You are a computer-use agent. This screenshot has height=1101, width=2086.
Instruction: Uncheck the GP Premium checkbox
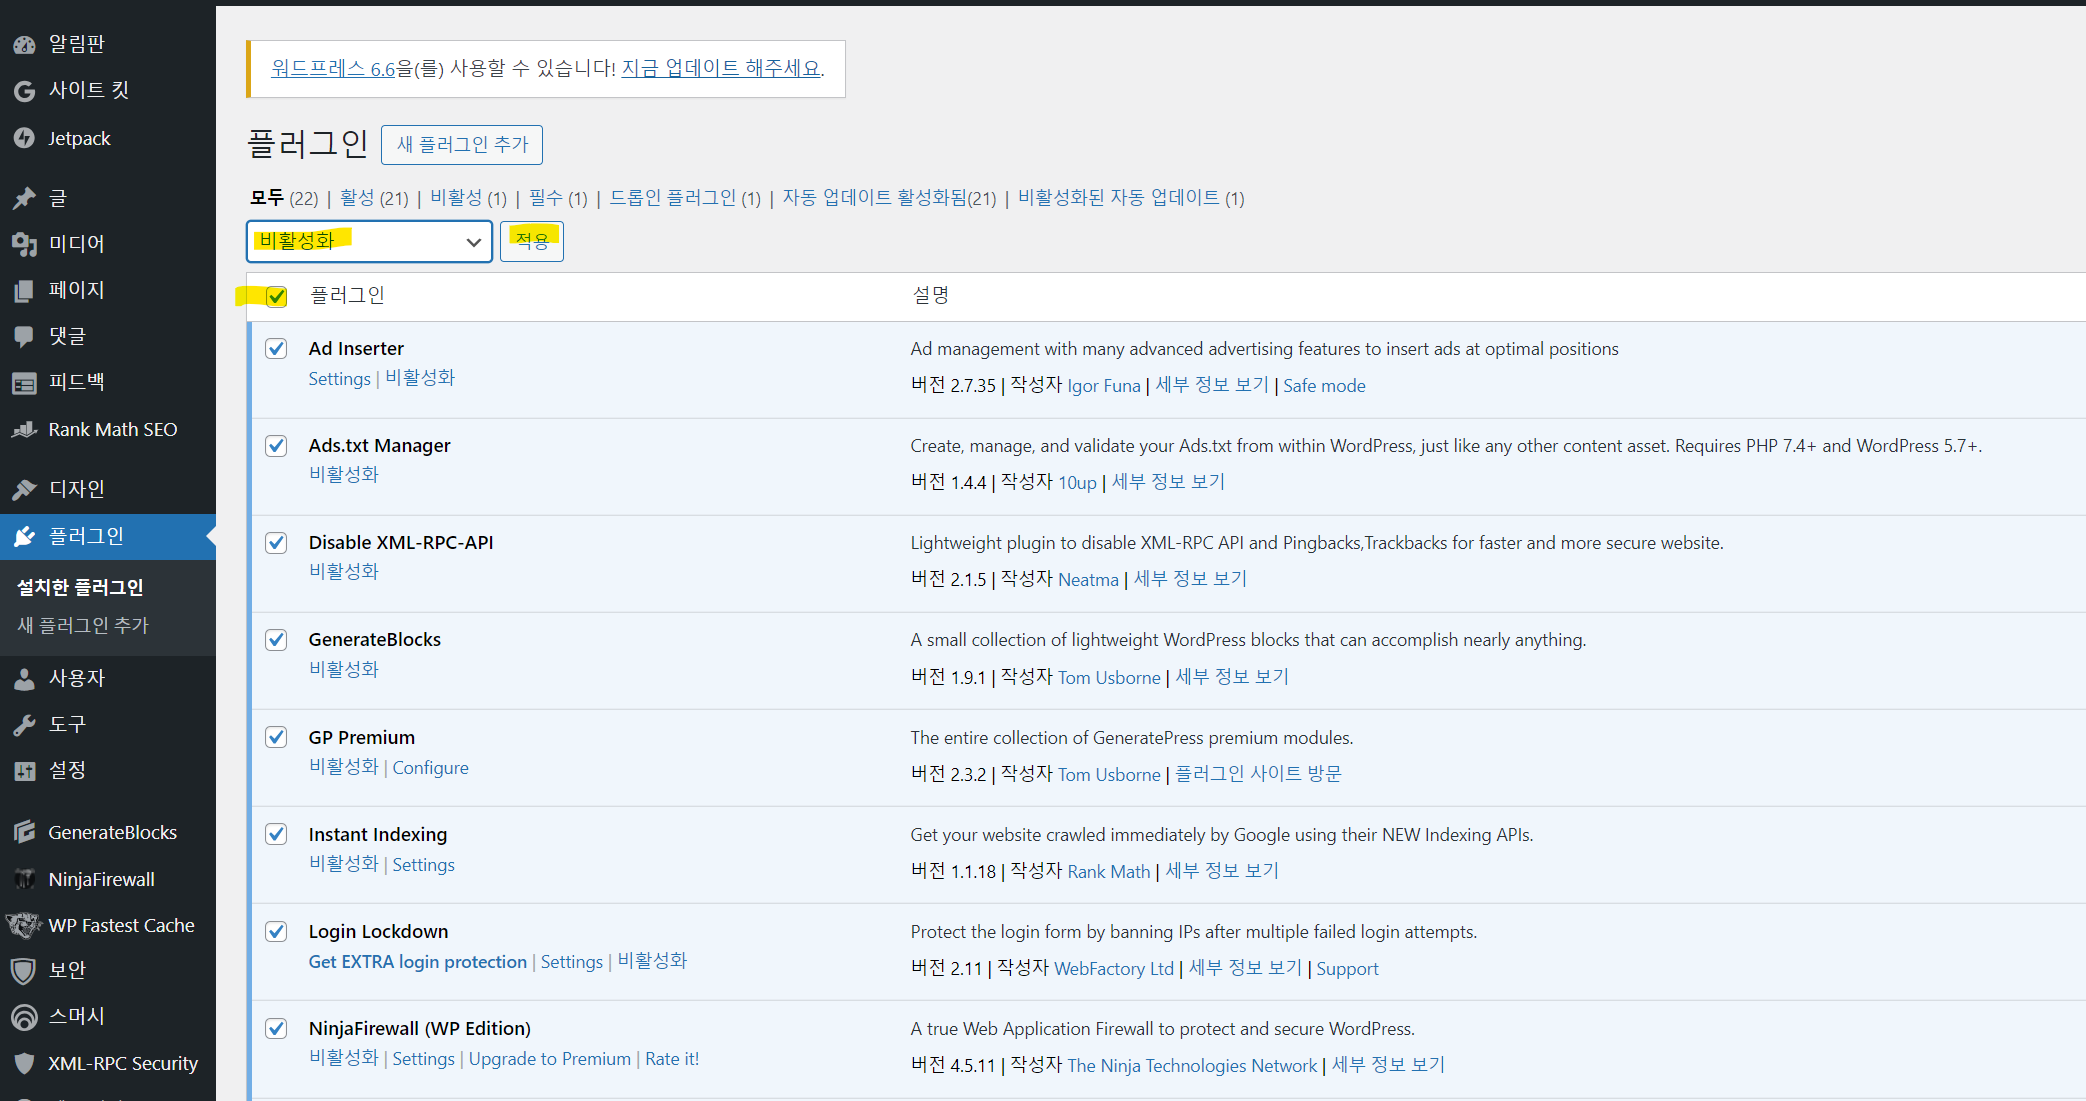[x=276, y=737]
